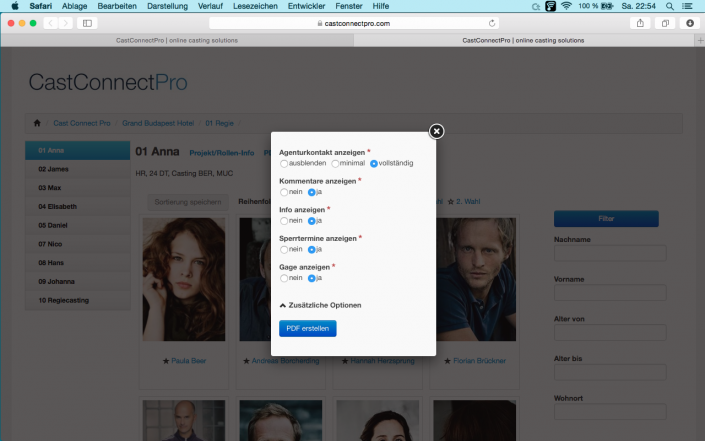
Task: Focus the Wohnort input field
Action: pos(610,412)
